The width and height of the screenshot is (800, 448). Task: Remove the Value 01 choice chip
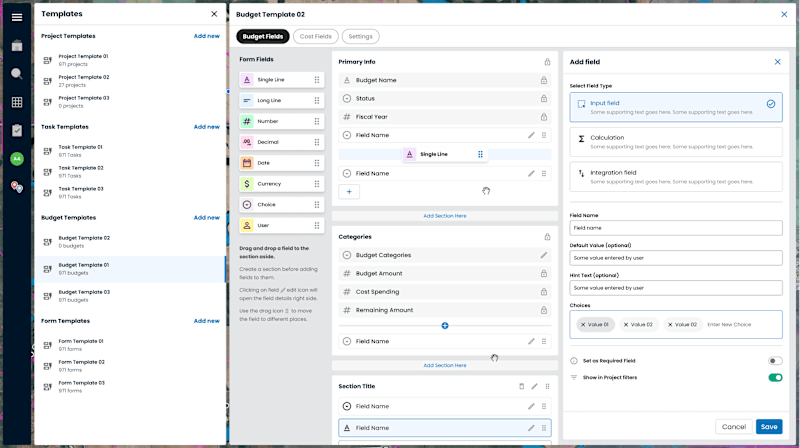tap(583, 325)
